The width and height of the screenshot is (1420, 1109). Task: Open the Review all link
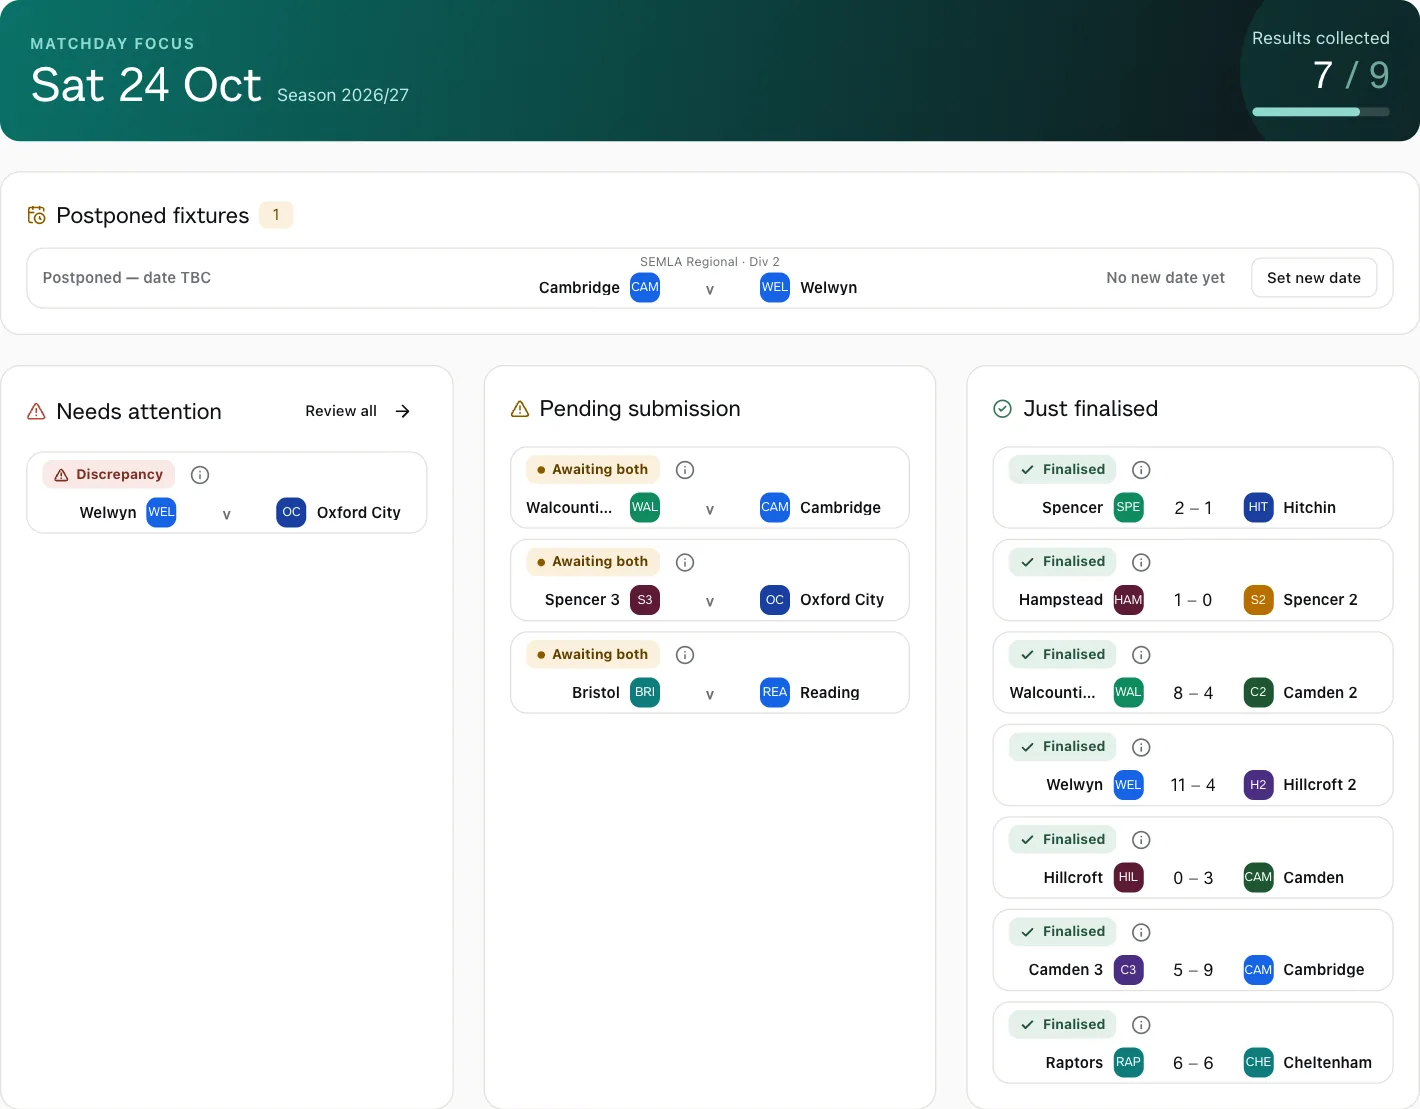(358, 411)
